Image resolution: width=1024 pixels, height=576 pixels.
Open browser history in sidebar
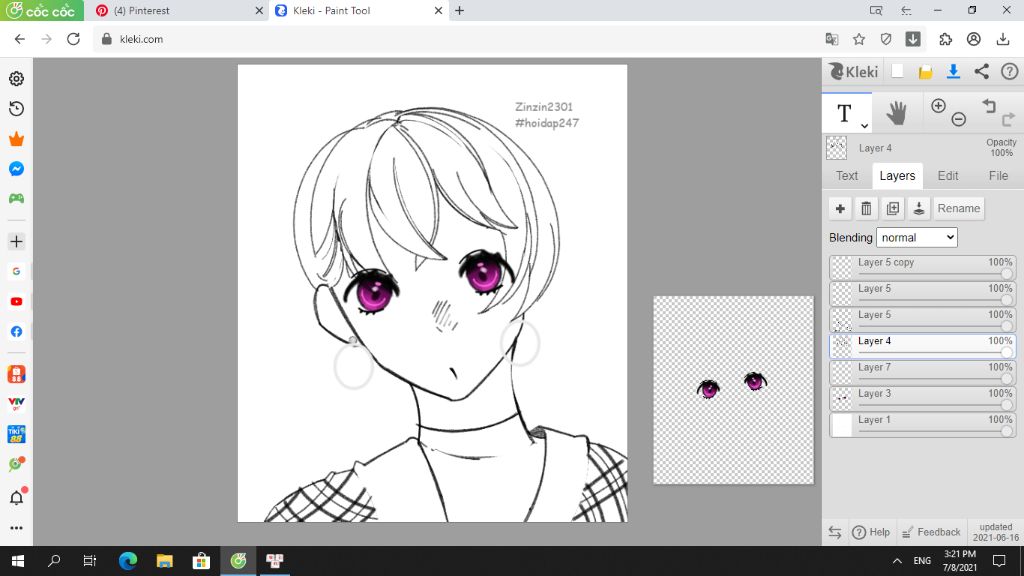(x=16, y=108)
